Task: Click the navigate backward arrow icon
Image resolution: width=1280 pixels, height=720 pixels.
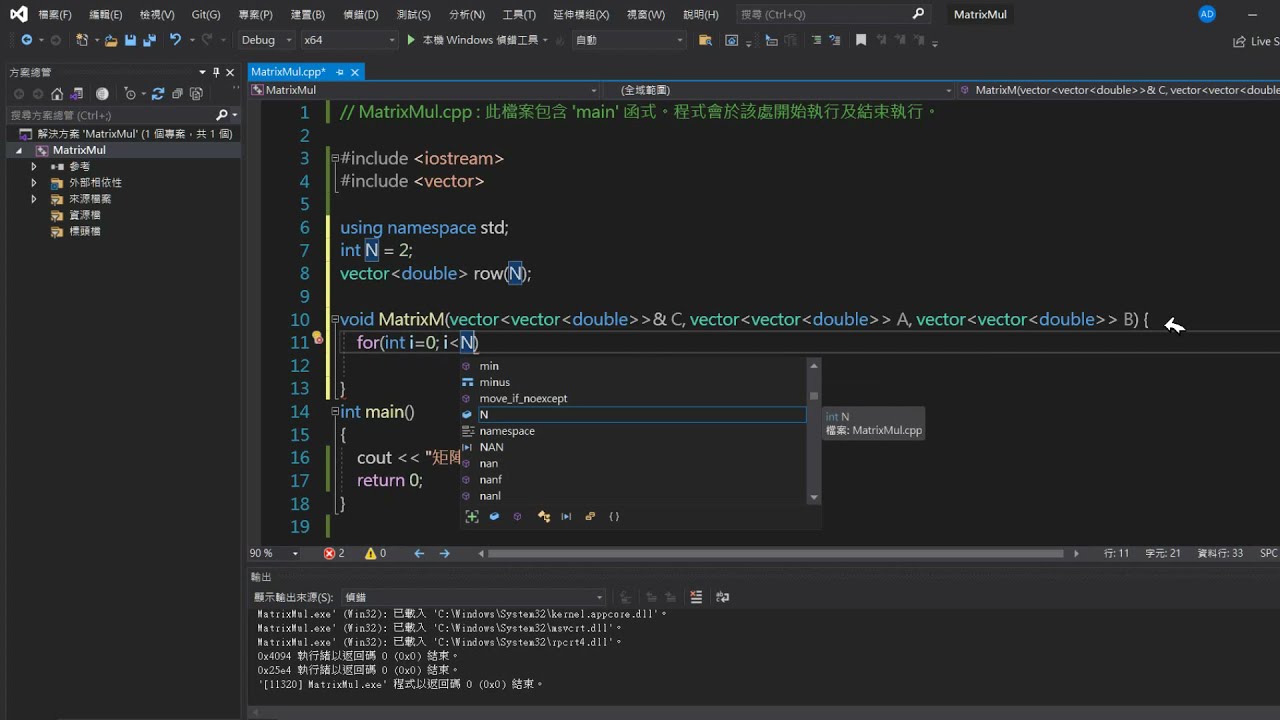Action: point(26,40)
